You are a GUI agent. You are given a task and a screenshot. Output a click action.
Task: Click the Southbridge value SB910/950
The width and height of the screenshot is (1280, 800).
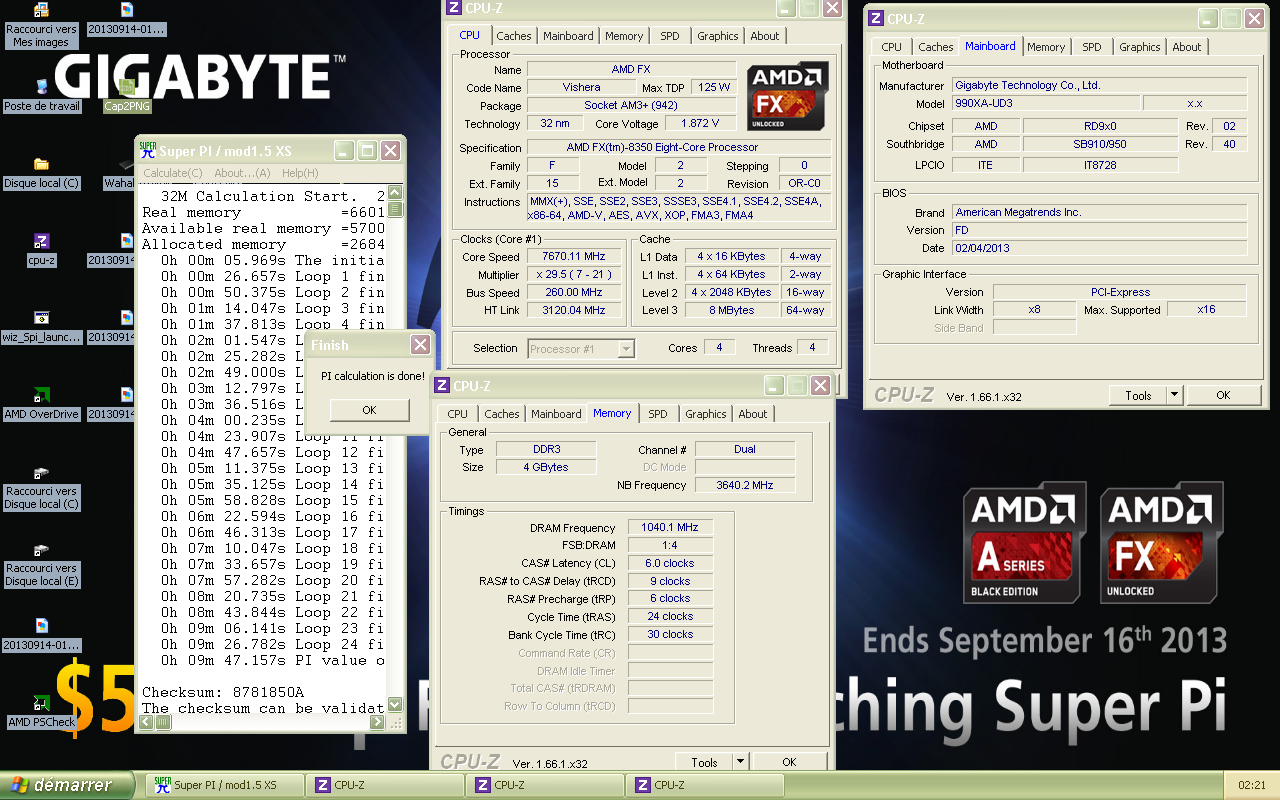tap(1100, 145)
